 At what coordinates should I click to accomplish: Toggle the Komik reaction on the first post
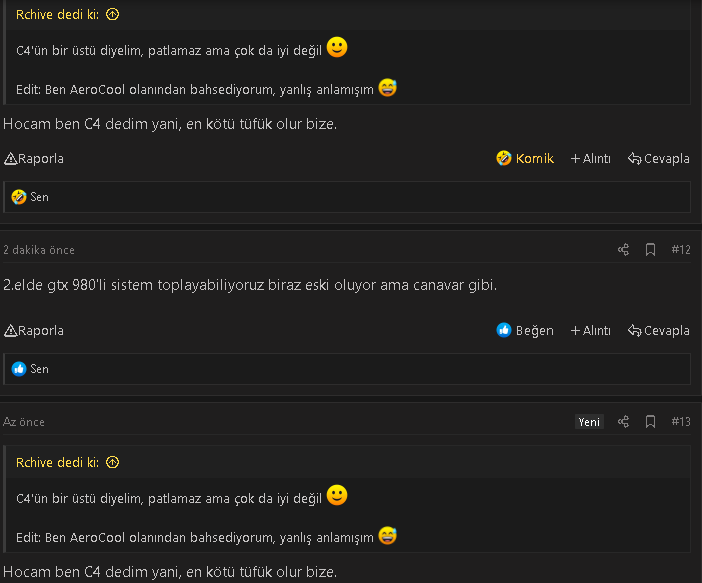(x=525, y=158)
